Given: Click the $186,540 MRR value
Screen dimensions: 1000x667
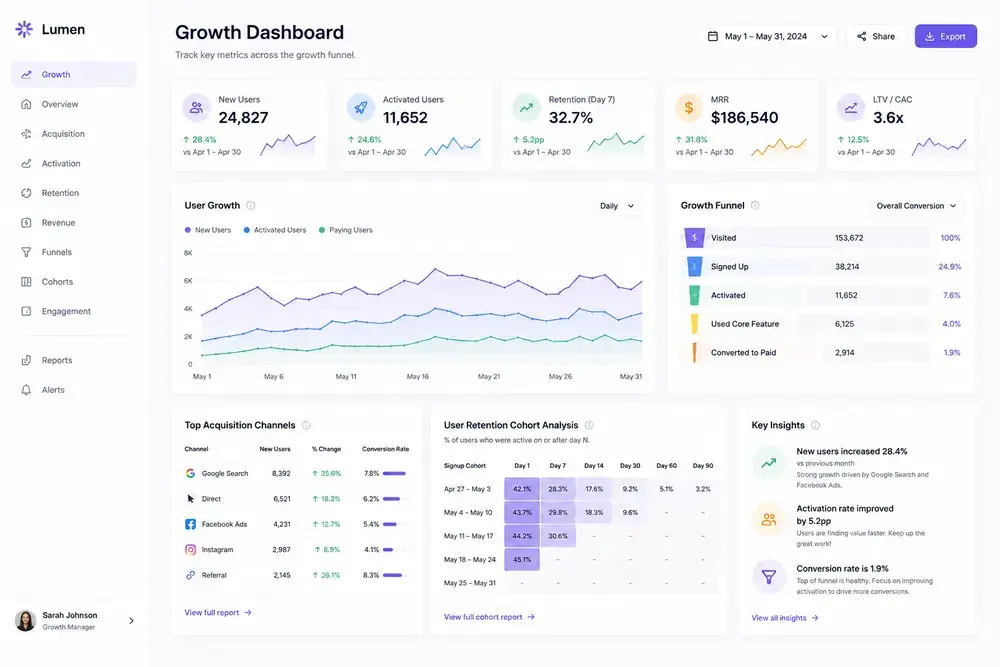Looking at the screenshot, I should (x=744, y=118).
